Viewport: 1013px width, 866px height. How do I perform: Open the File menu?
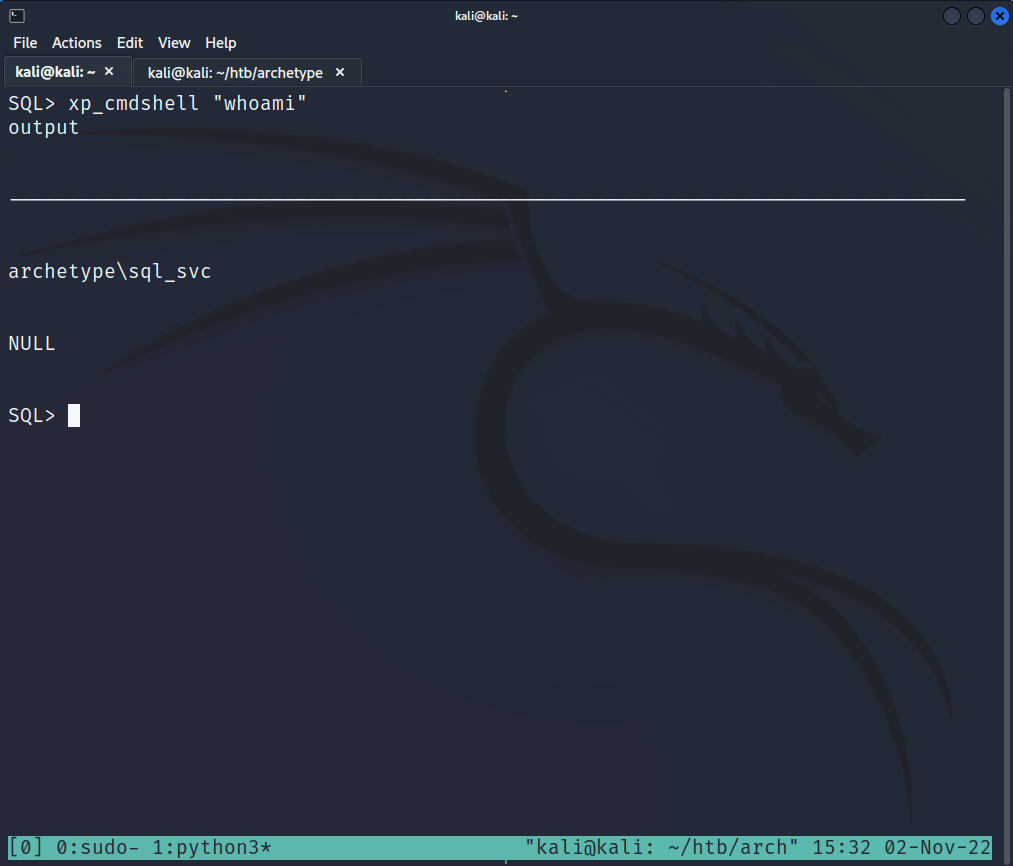[25, 43]
